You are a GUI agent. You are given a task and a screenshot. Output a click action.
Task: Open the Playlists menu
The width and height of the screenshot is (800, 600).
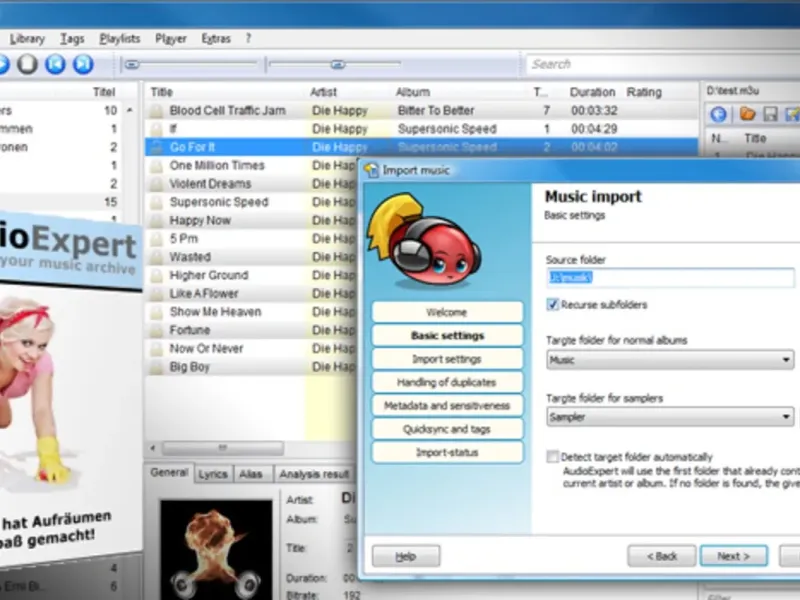(x=119, y=39)
